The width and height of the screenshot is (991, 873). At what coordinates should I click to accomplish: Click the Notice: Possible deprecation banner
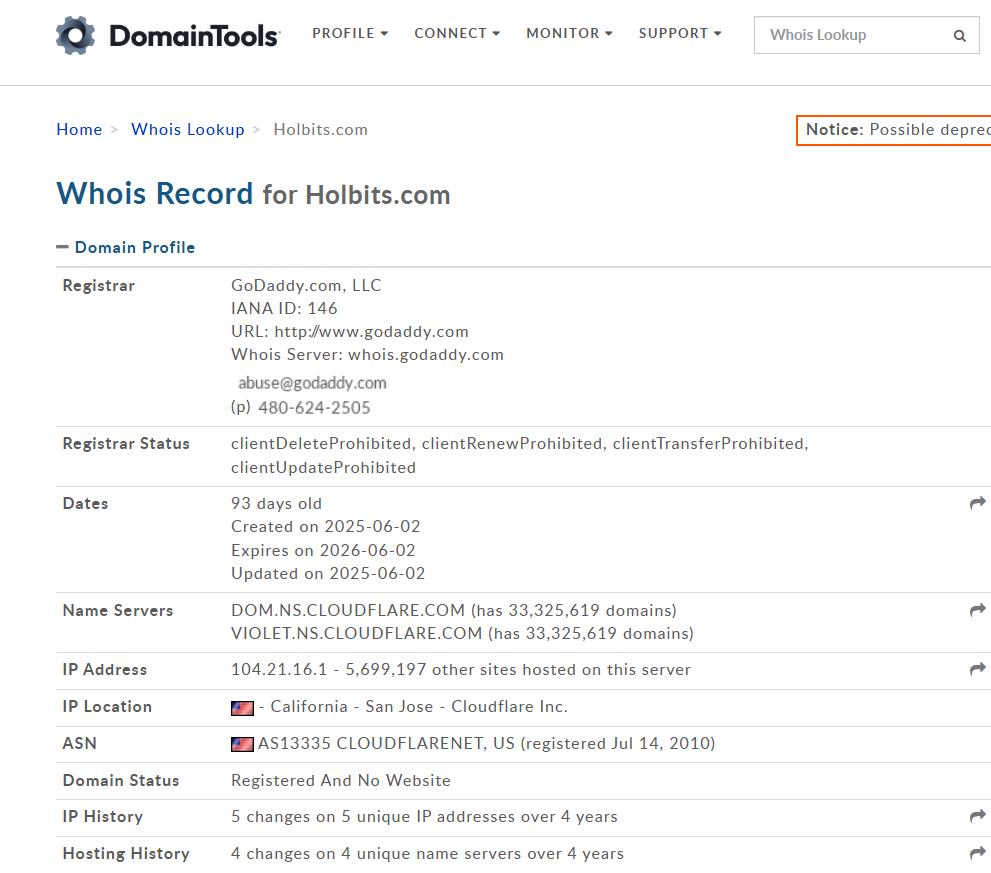pos(894,130)
